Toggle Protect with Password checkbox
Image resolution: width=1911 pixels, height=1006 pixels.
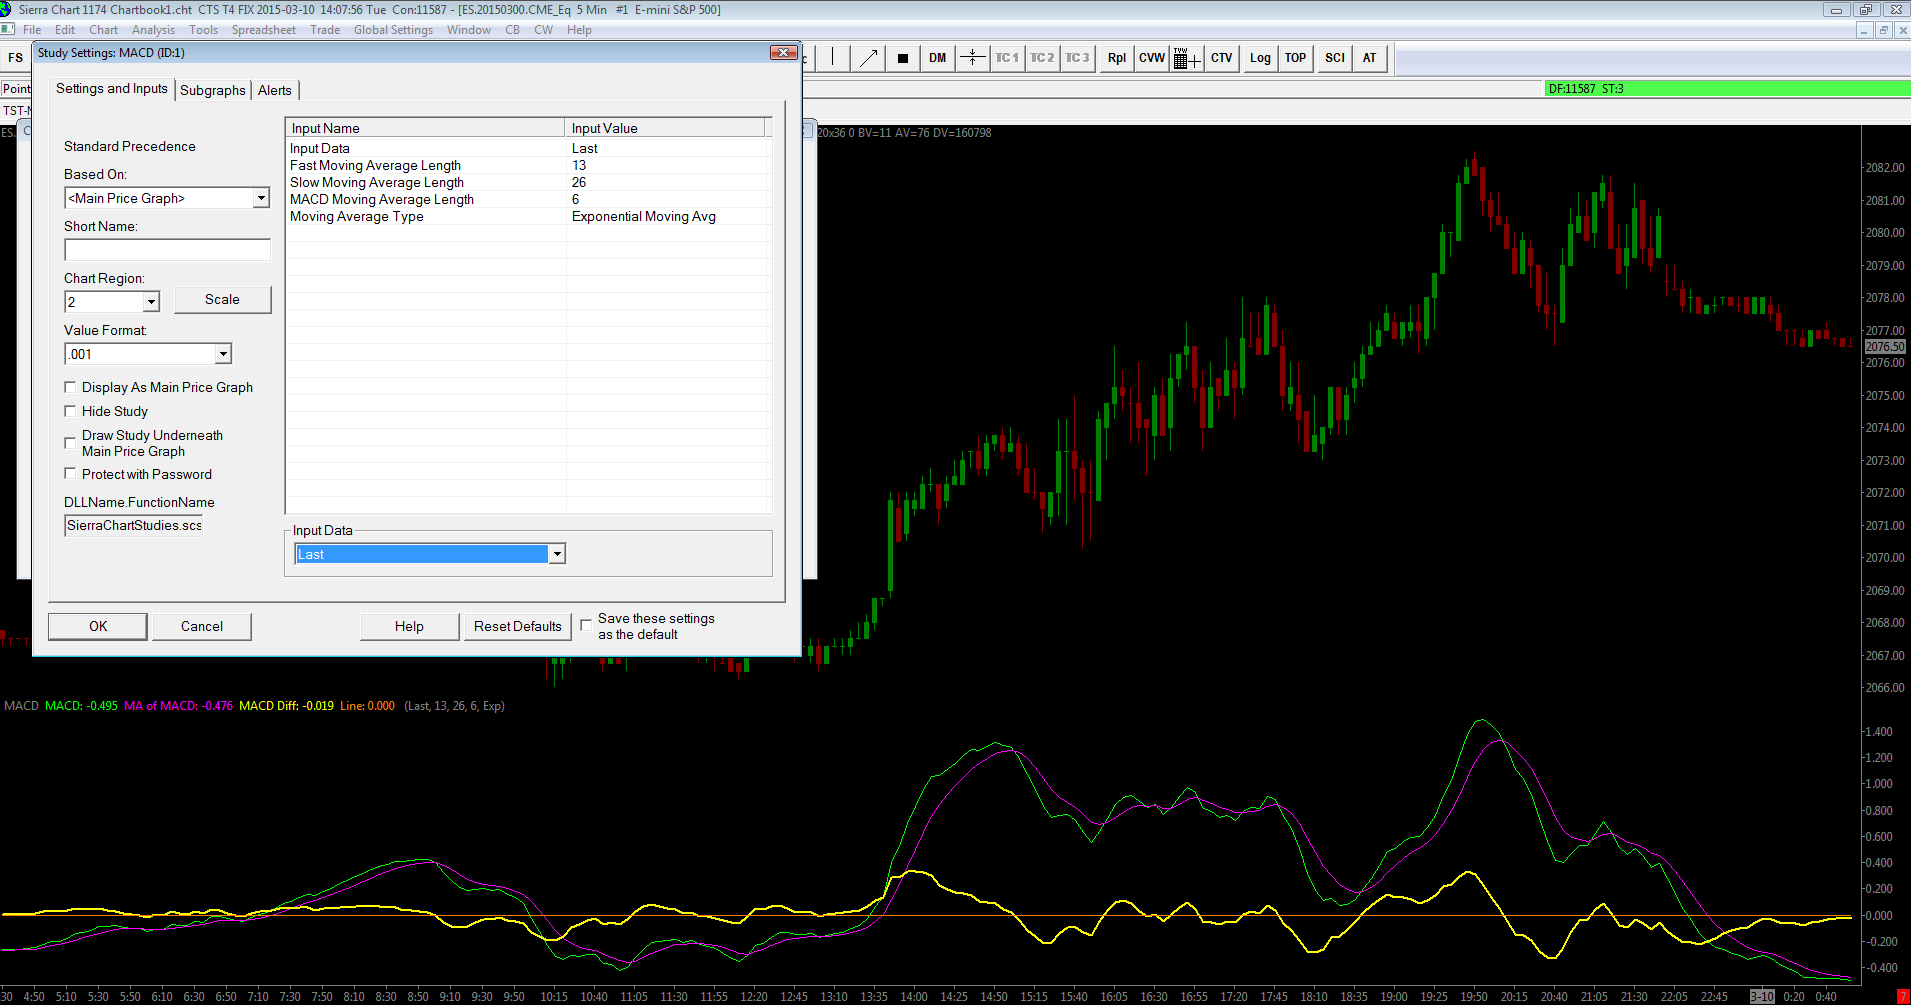pyautogui.click(x=70, y=474)
